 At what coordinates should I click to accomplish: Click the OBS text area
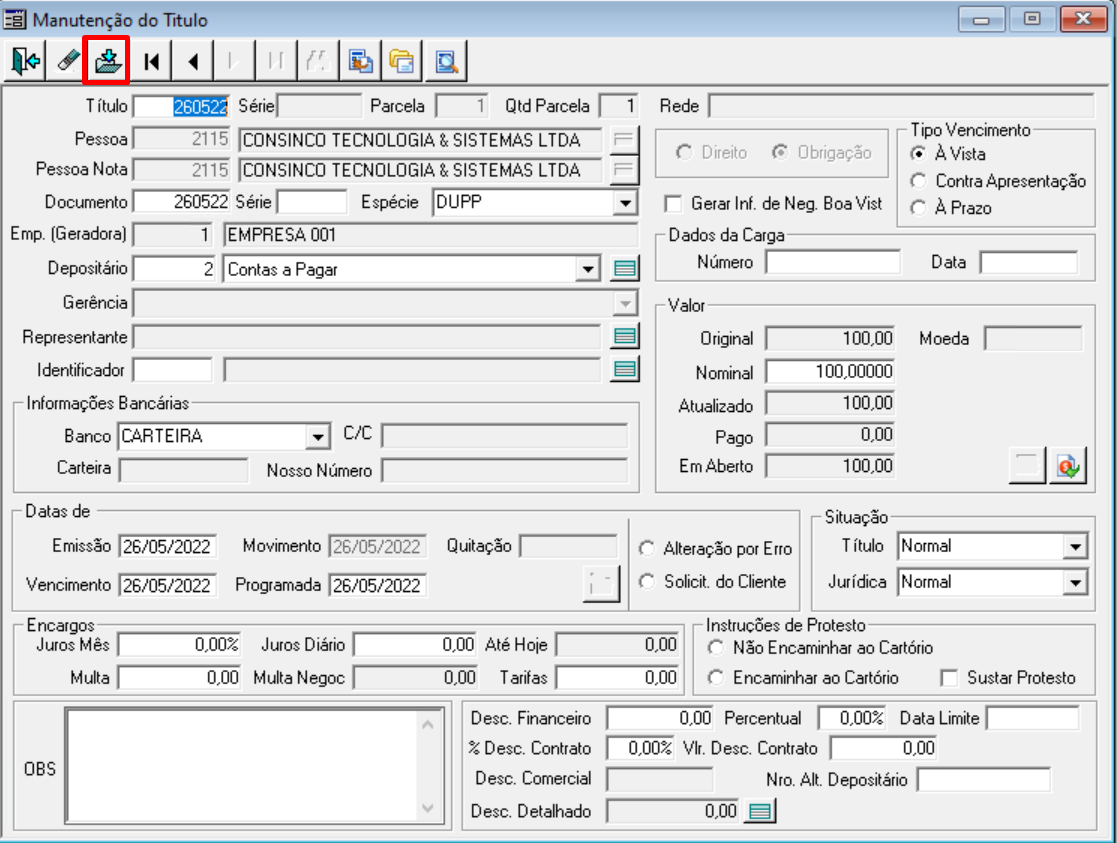242,766
